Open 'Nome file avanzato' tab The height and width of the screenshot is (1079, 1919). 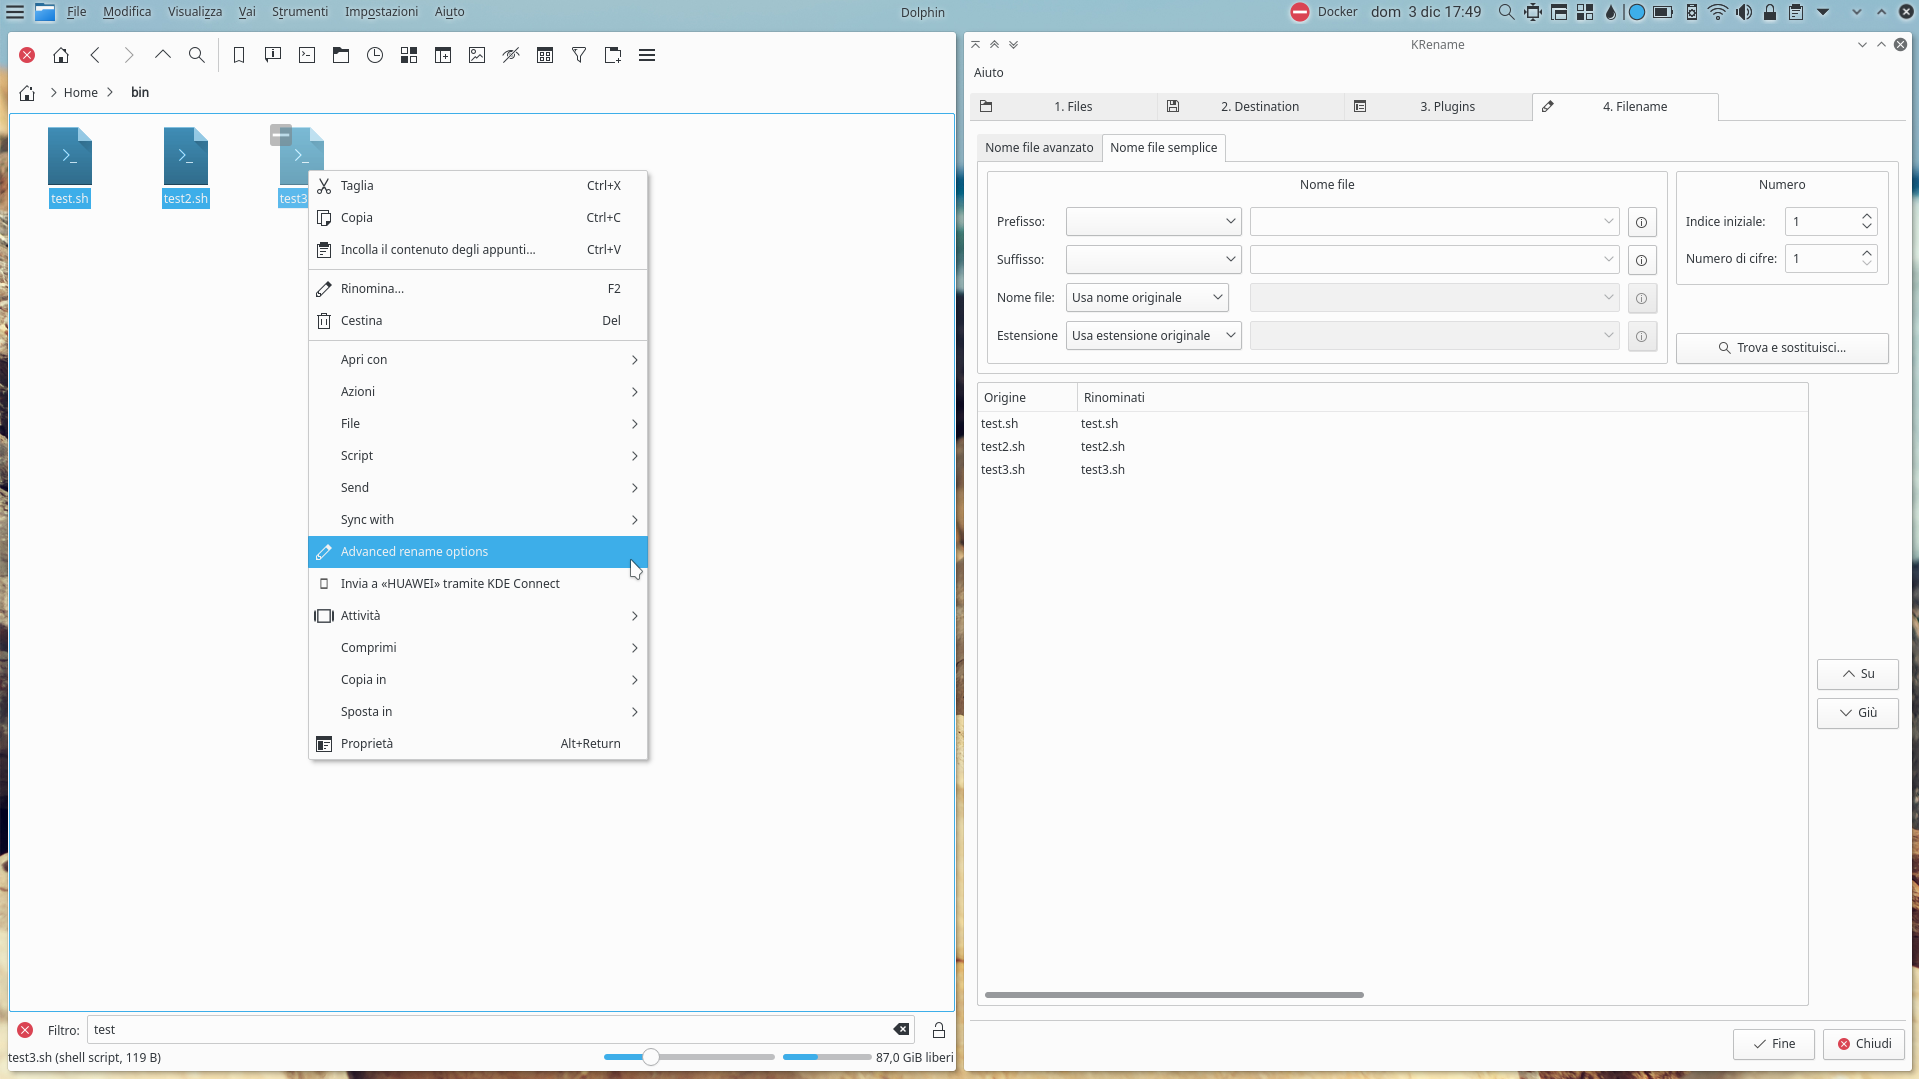click(x=1039, y=148)
